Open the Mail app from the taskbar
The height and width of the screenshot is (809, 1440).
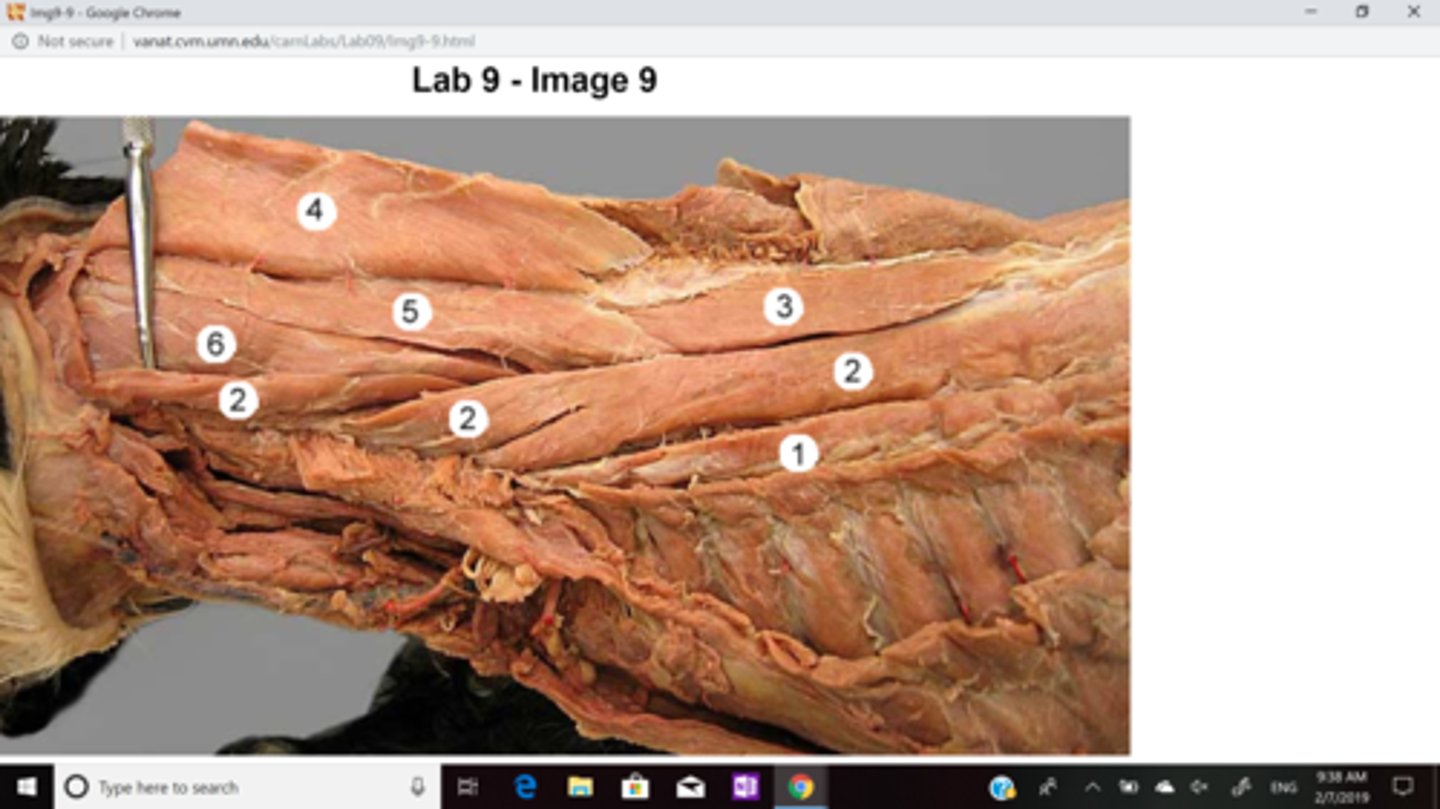pyautogui.click(x=690, y=787)
